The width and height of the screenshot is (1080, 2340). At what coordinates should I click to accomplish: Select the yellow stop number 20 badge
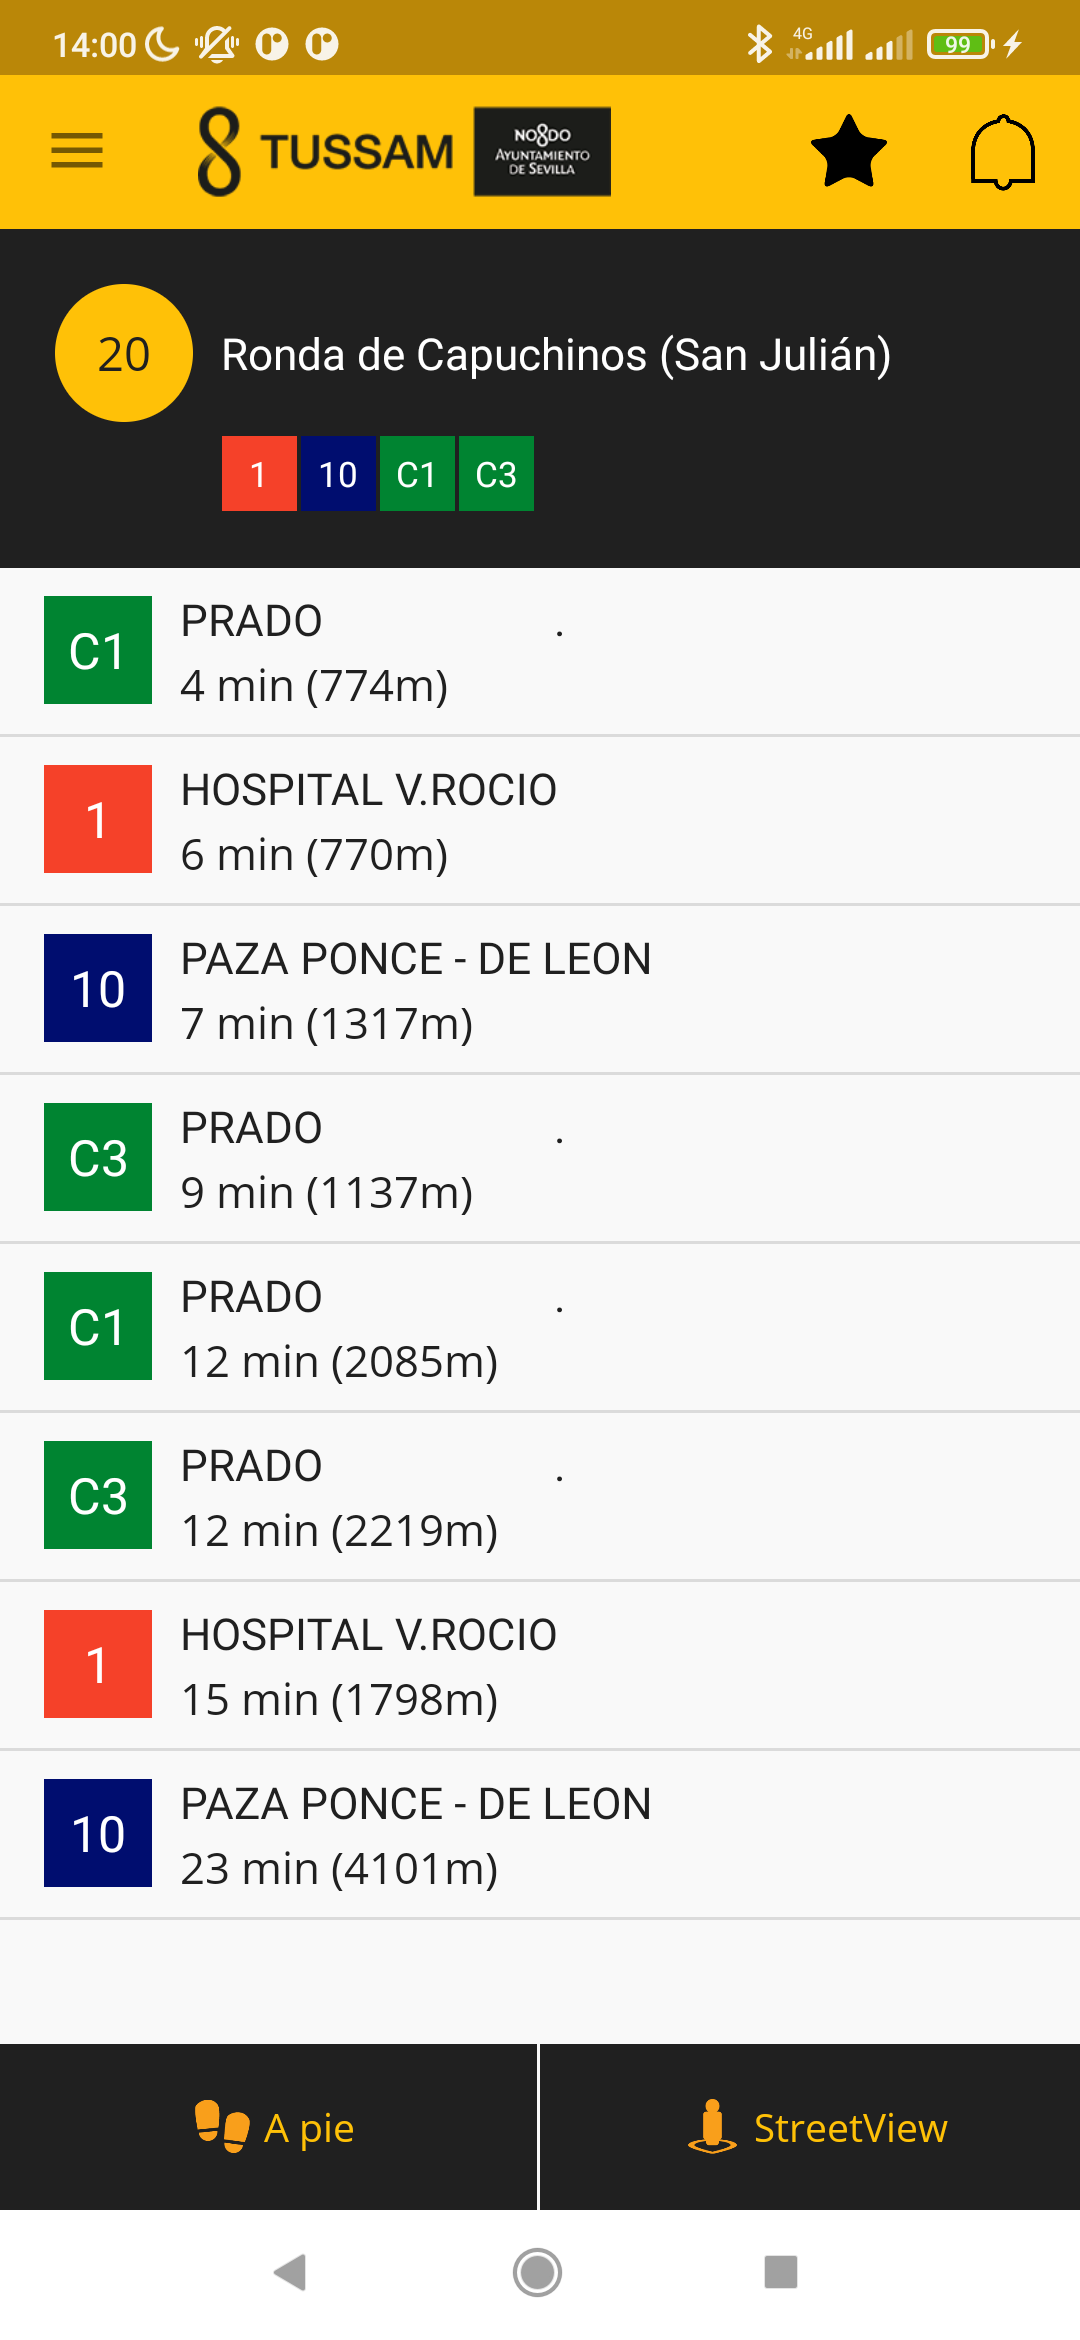124,353
